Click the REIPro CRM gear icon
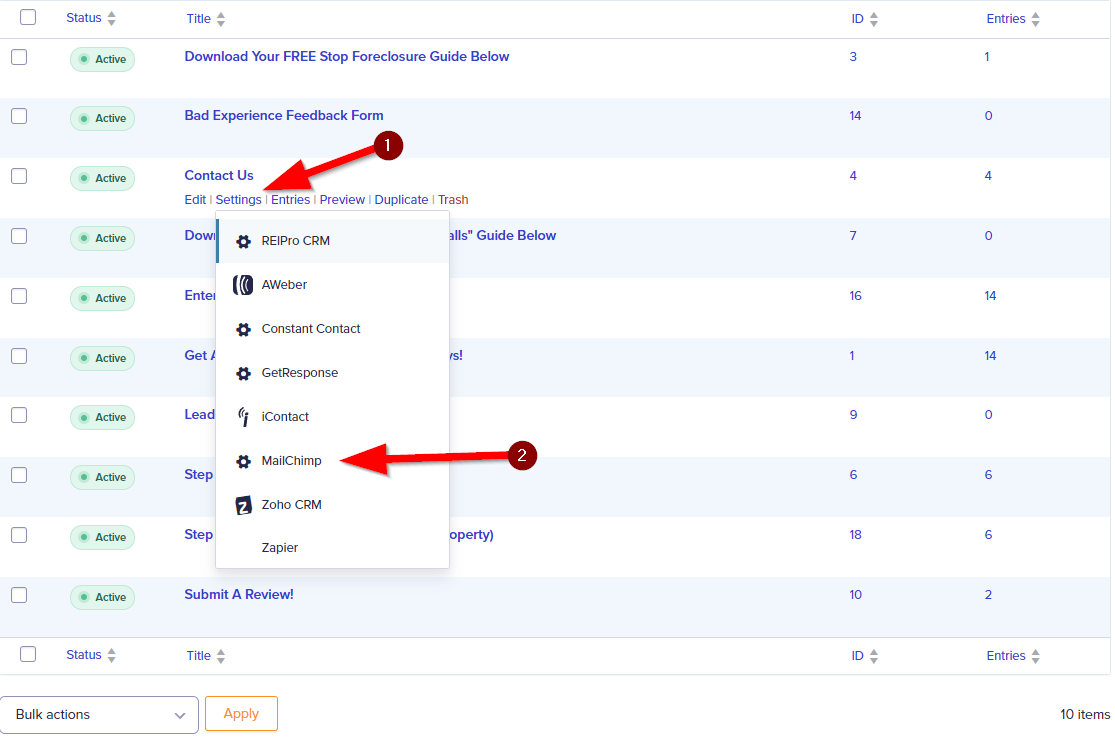The height and width of the screenshot is (746, 1115). [x=243, y=241]
